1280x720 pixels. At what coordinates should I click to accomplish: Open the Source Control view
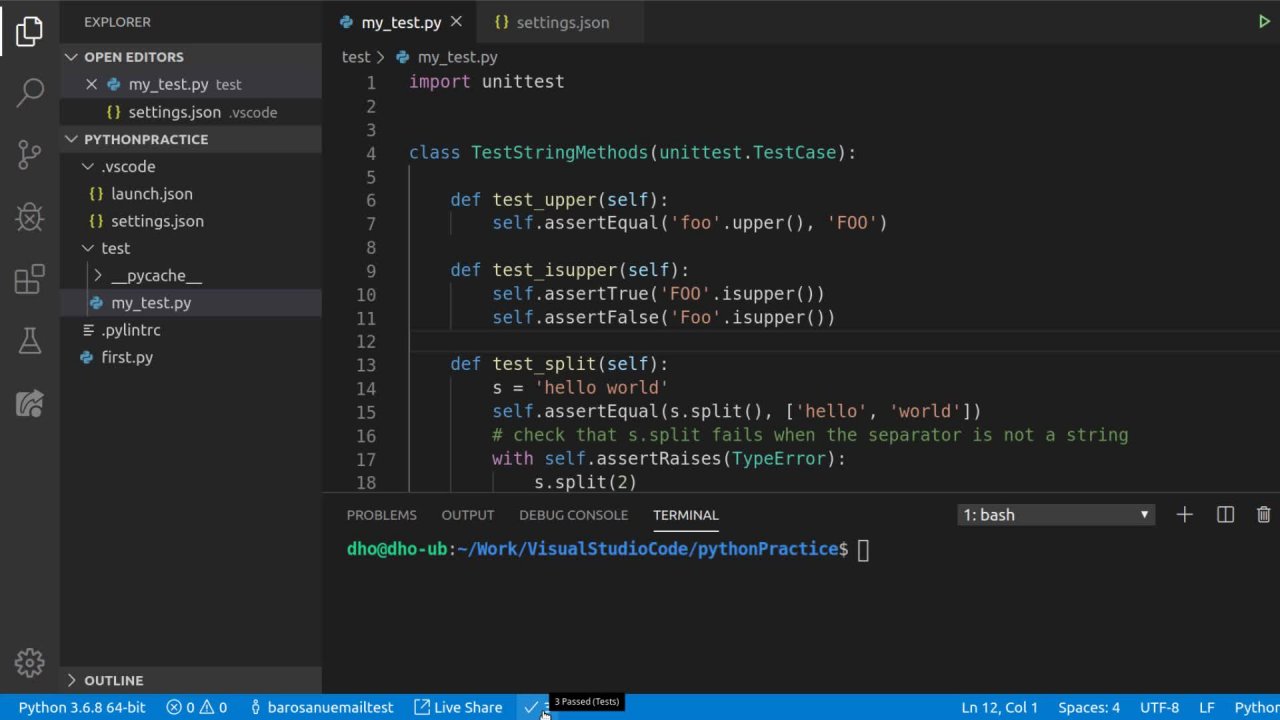pos(30,154)
